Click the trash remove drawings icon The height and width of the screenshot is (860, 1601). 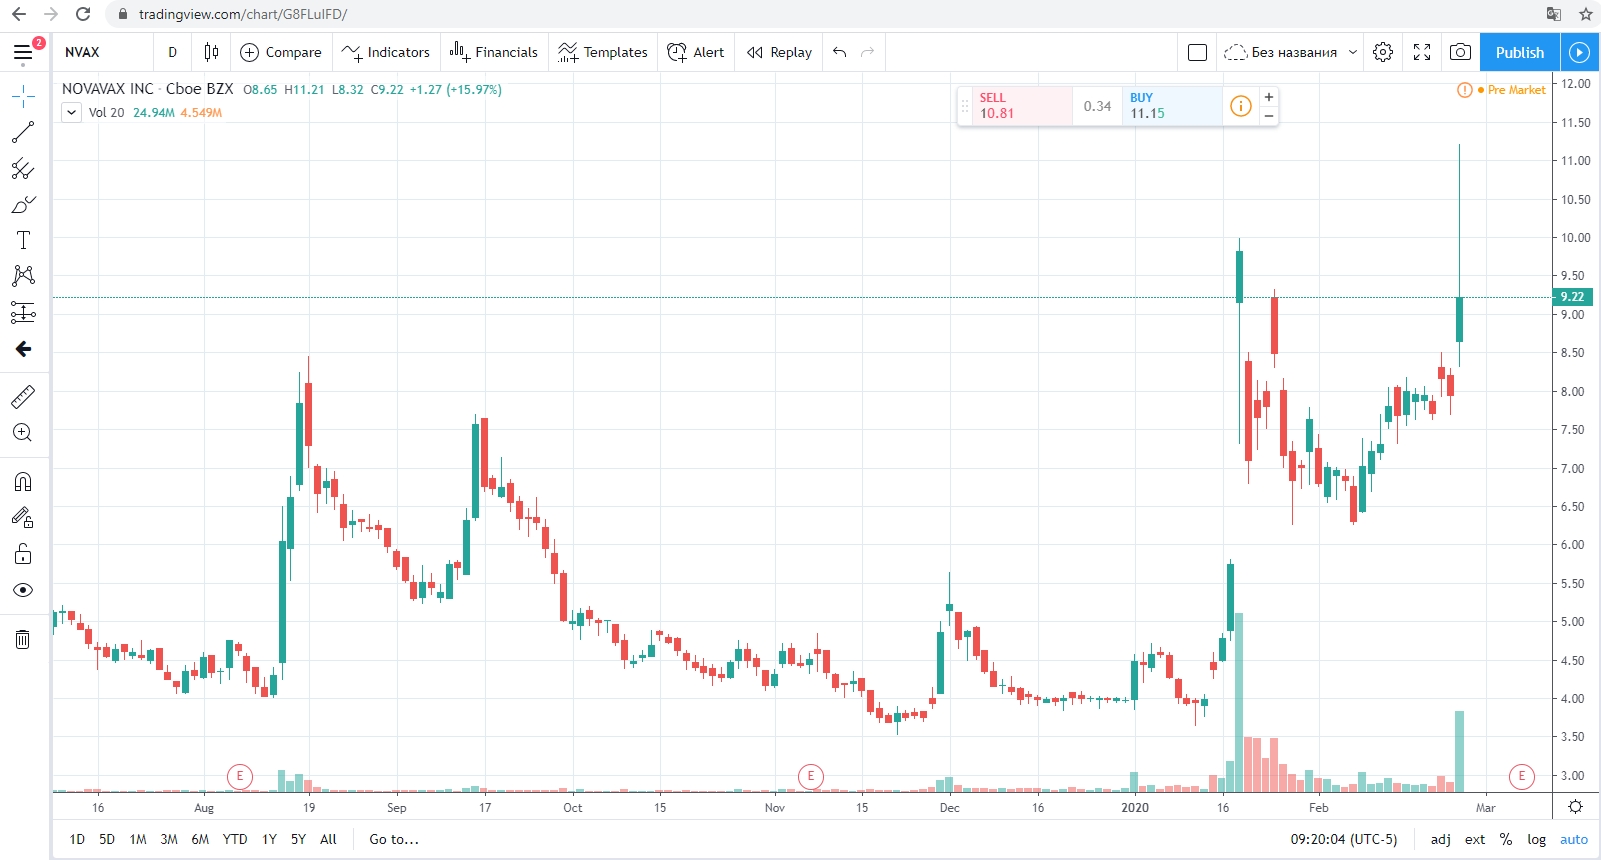click(x=23, y=639)
